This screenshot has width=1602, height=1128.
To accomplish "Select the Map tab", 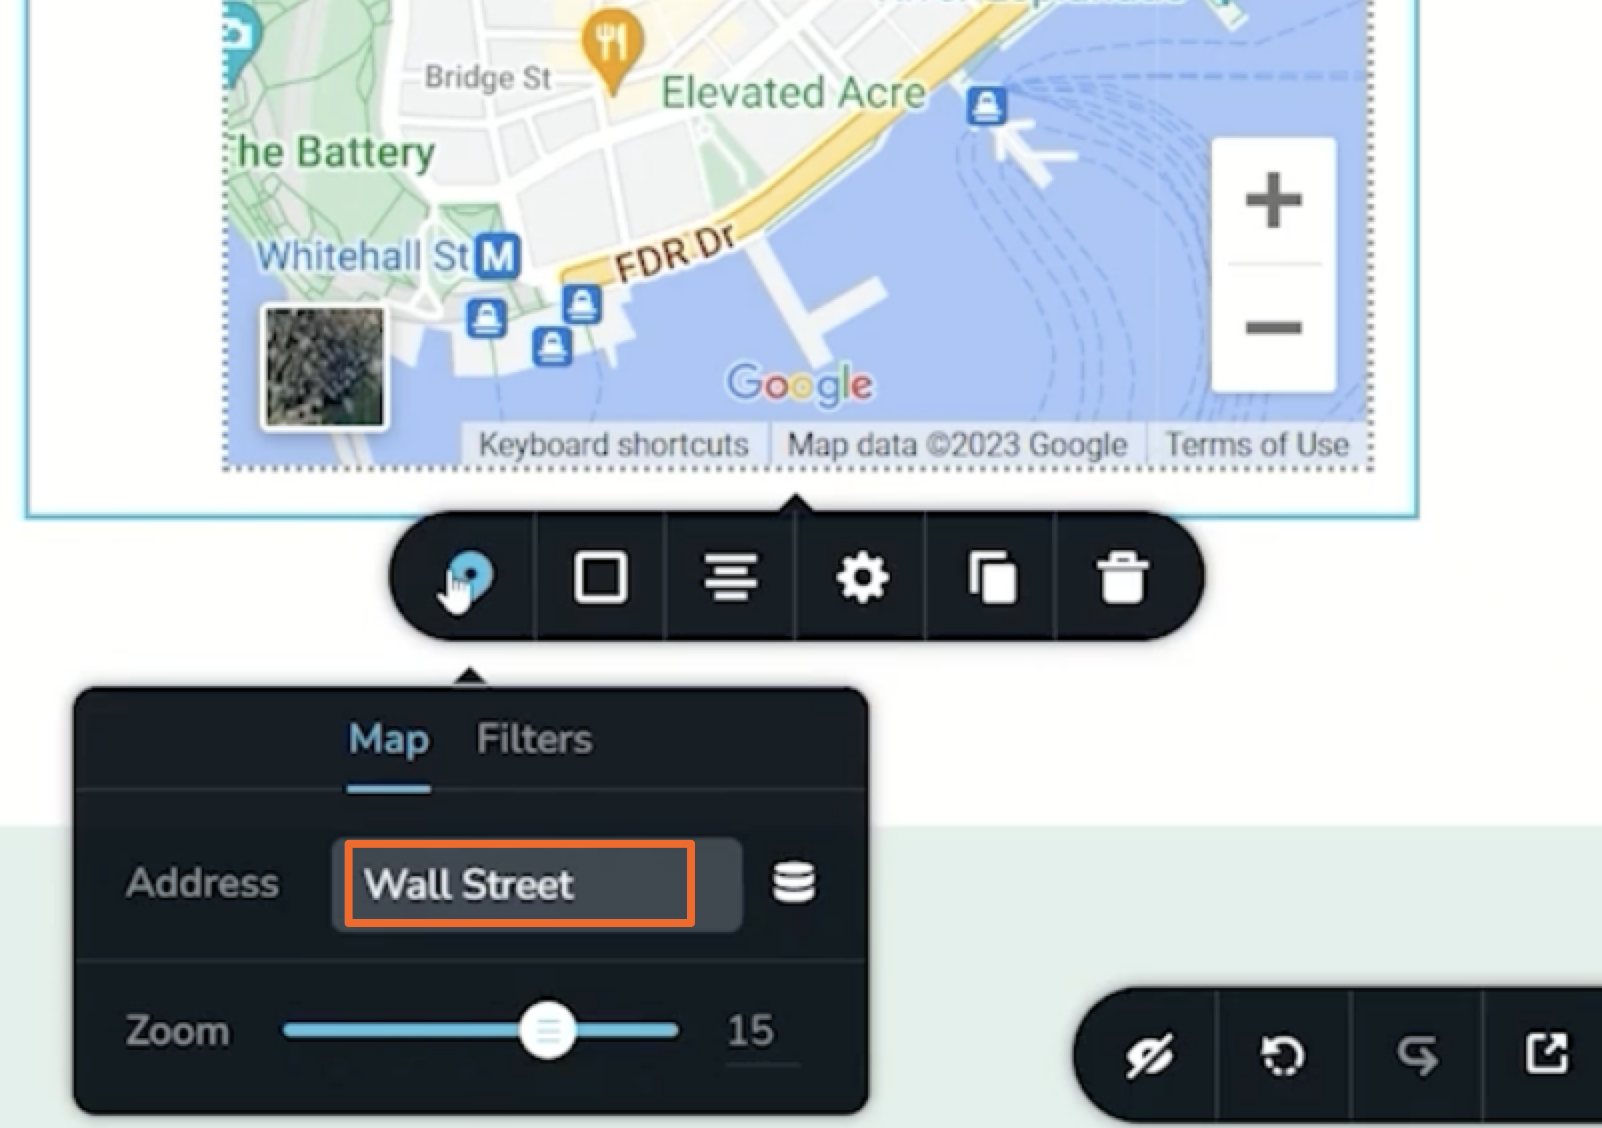I will click(389, 739).
